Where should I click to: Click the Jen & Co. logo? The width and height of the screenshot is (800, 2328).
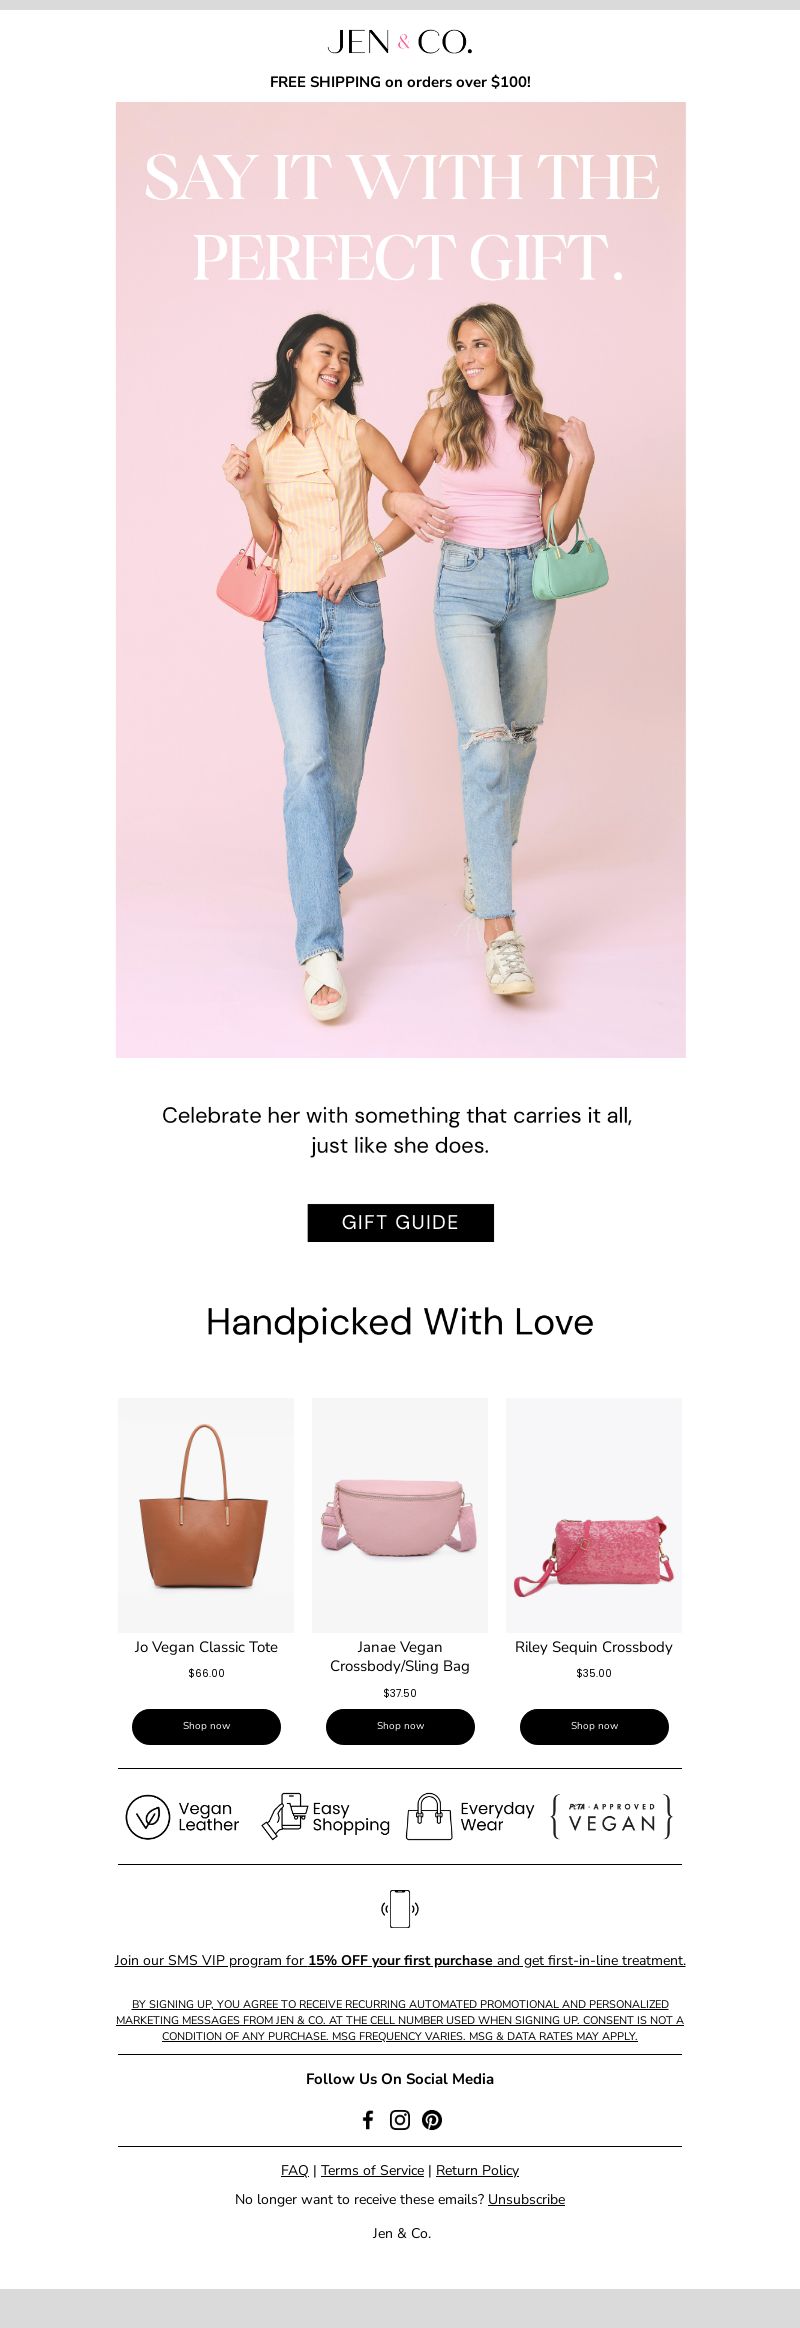tap(400, 42)
